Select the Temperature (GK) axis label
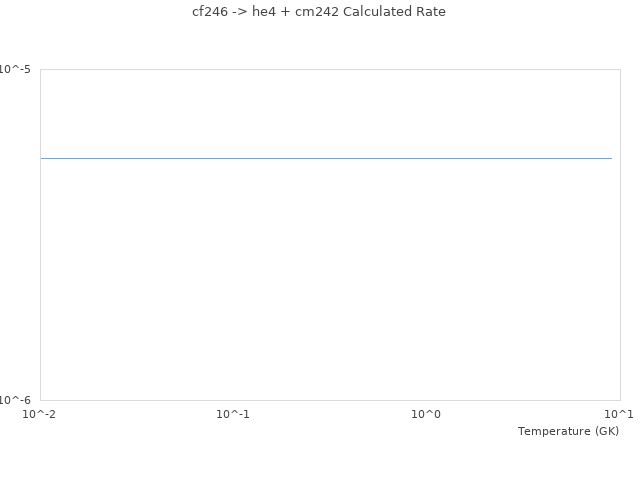Viewport: 640px width, 480px height. [x=568, y=431]
